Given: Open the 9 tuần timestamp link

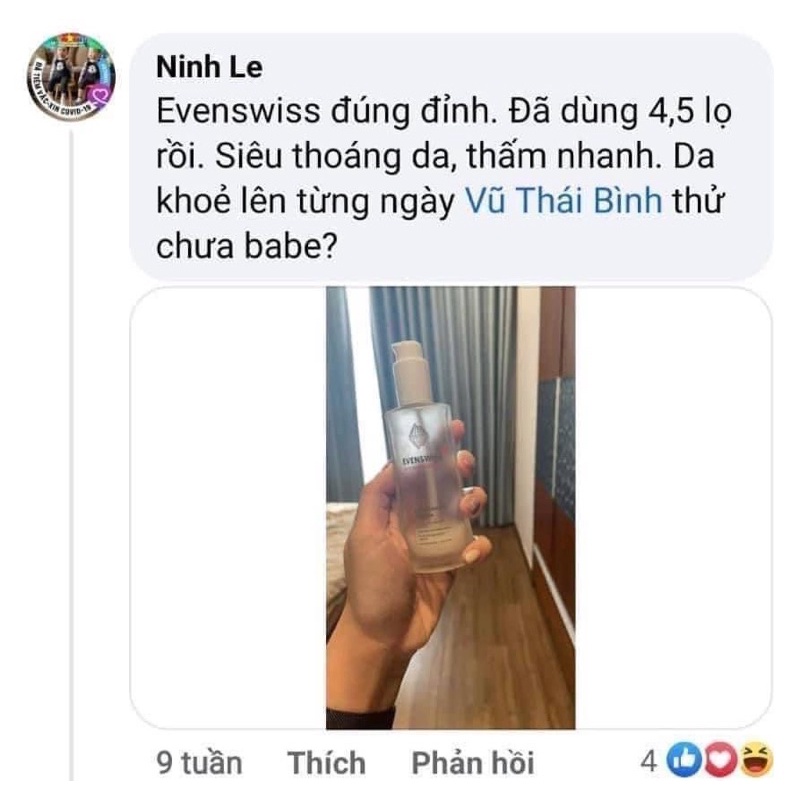Looking at the screenshot, I should pos(199,763).
